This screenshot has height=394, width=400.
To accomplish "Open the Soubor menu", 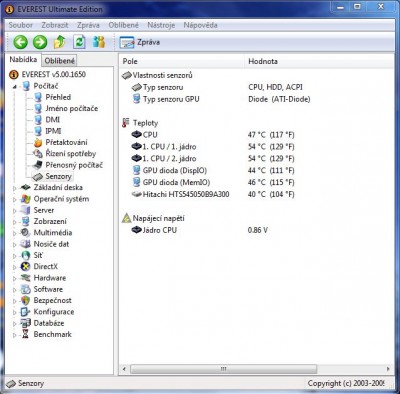I will point(21,25).
